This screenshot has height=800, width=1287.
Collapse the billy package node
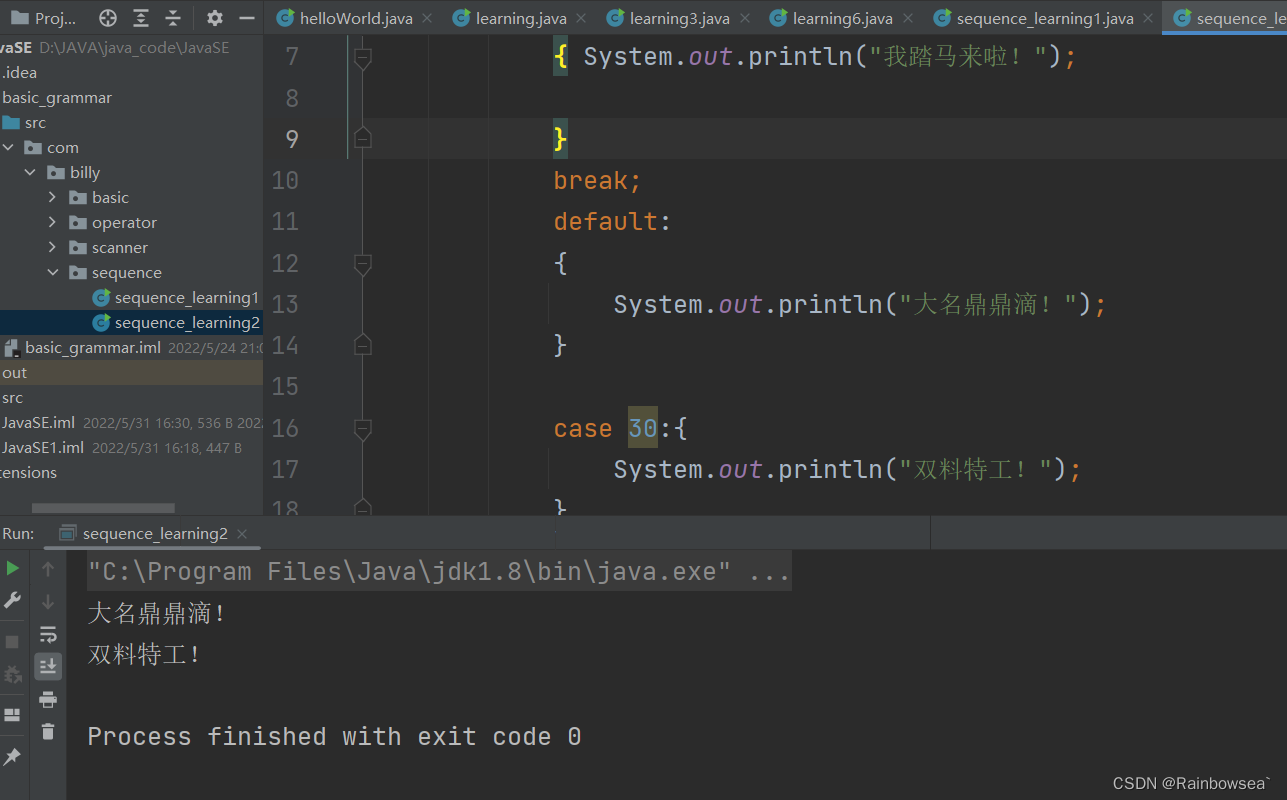(30, 172)
